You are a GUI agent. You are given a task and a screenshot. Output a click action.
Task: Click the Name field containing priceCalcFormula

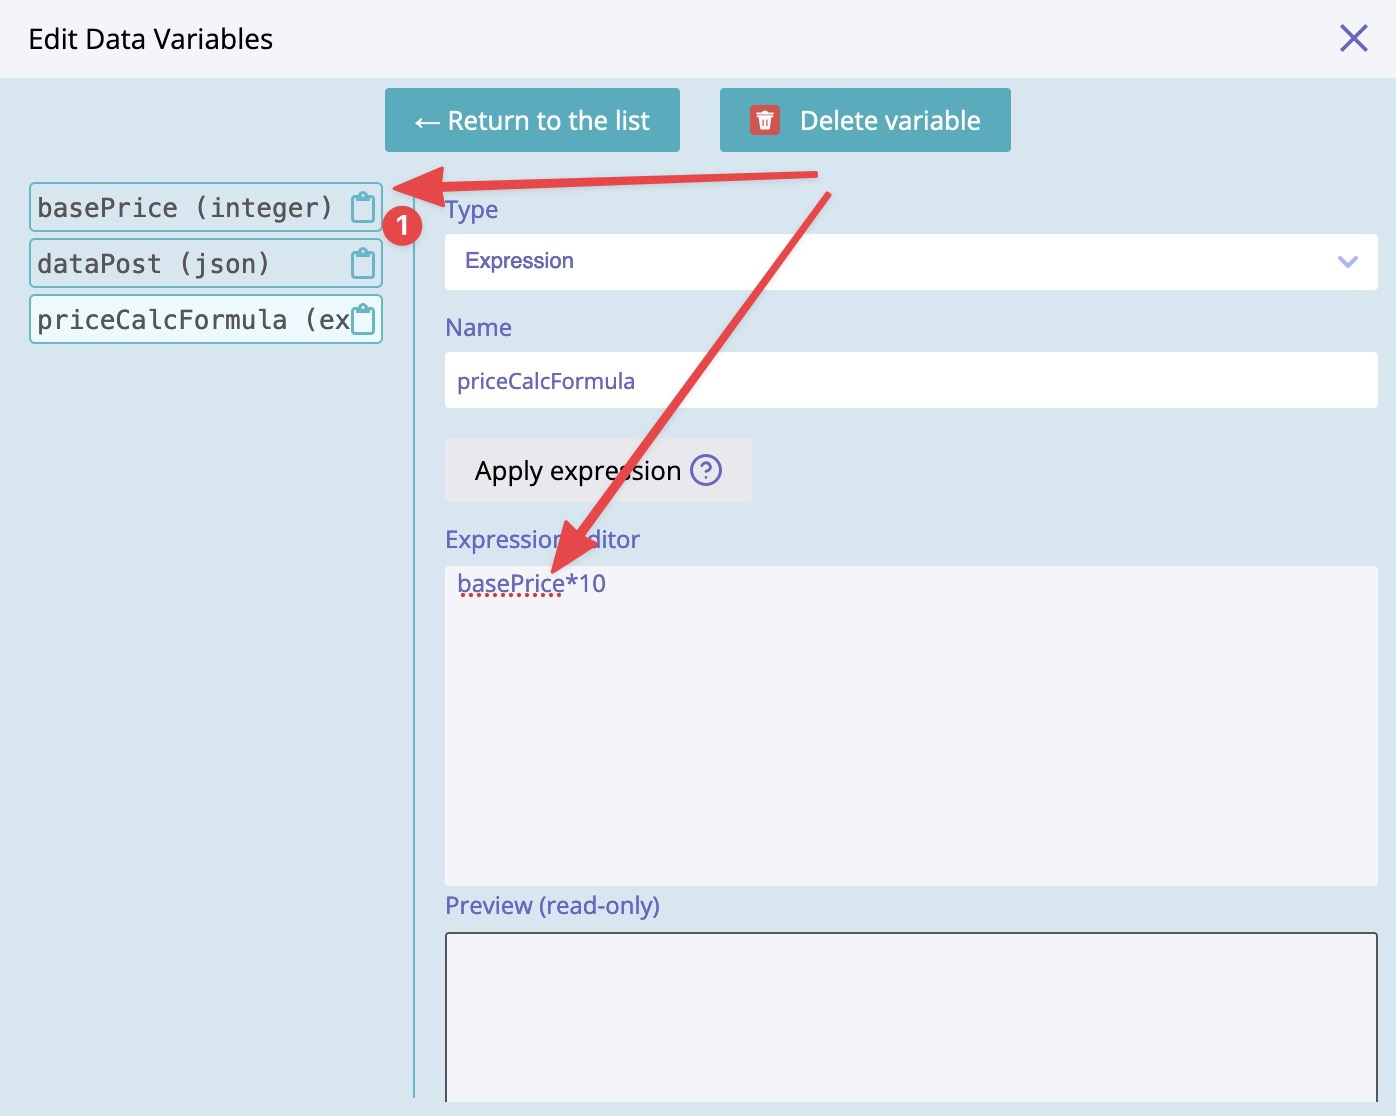pyautogui.click(x=911, y=380)
